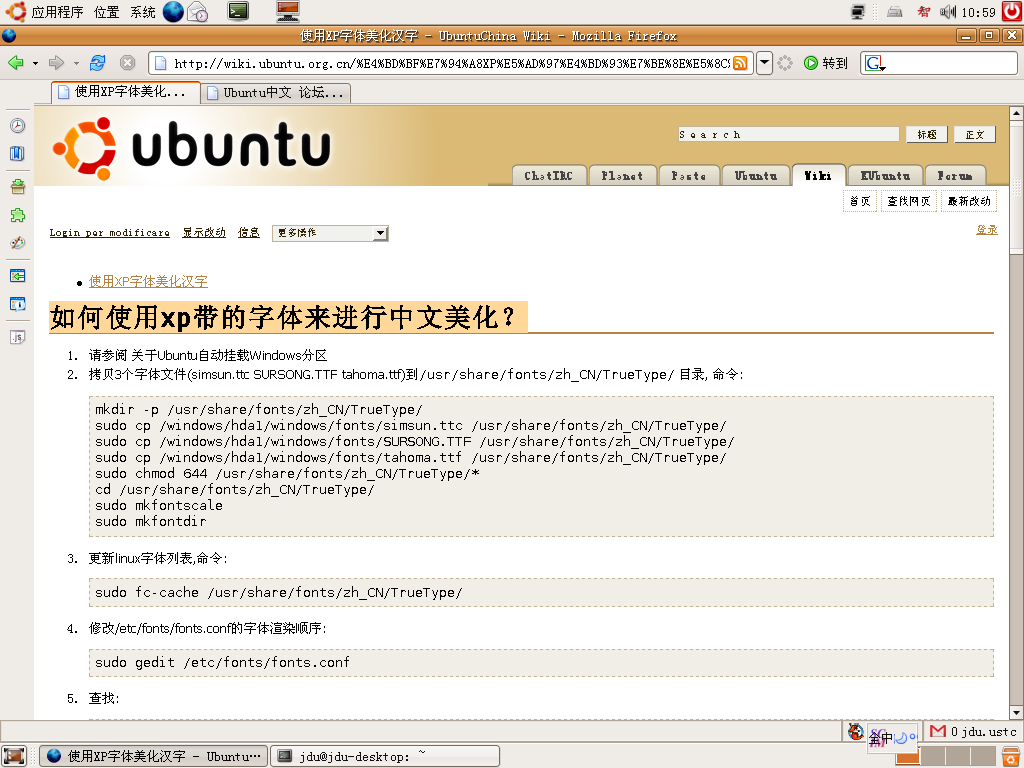Open the back history dropdown arrow
The width and height of the screenshot is (1024, 768).
[35, 63]
